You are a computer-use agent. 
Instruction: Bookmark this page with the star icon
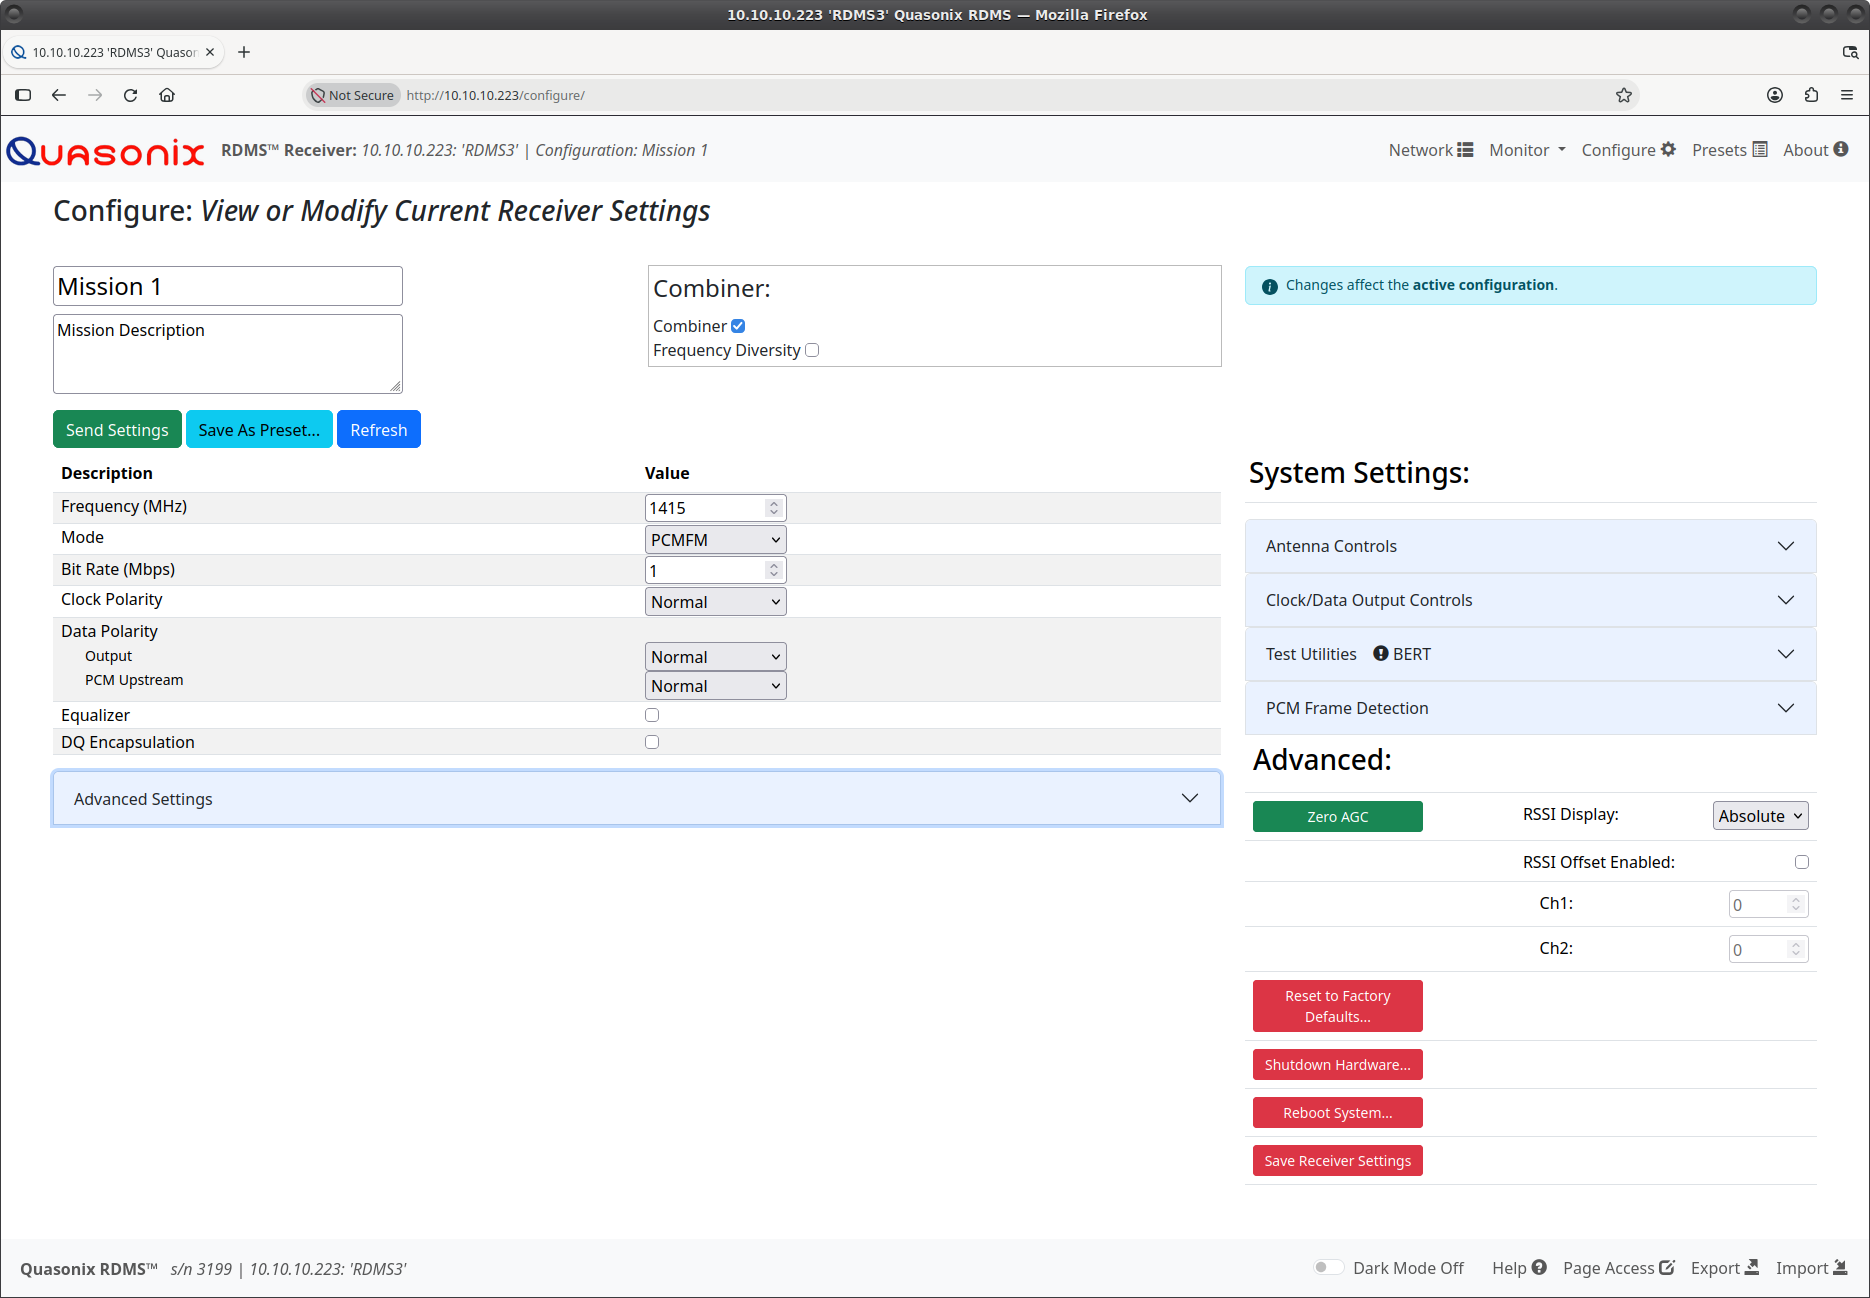coord(1624,95)
